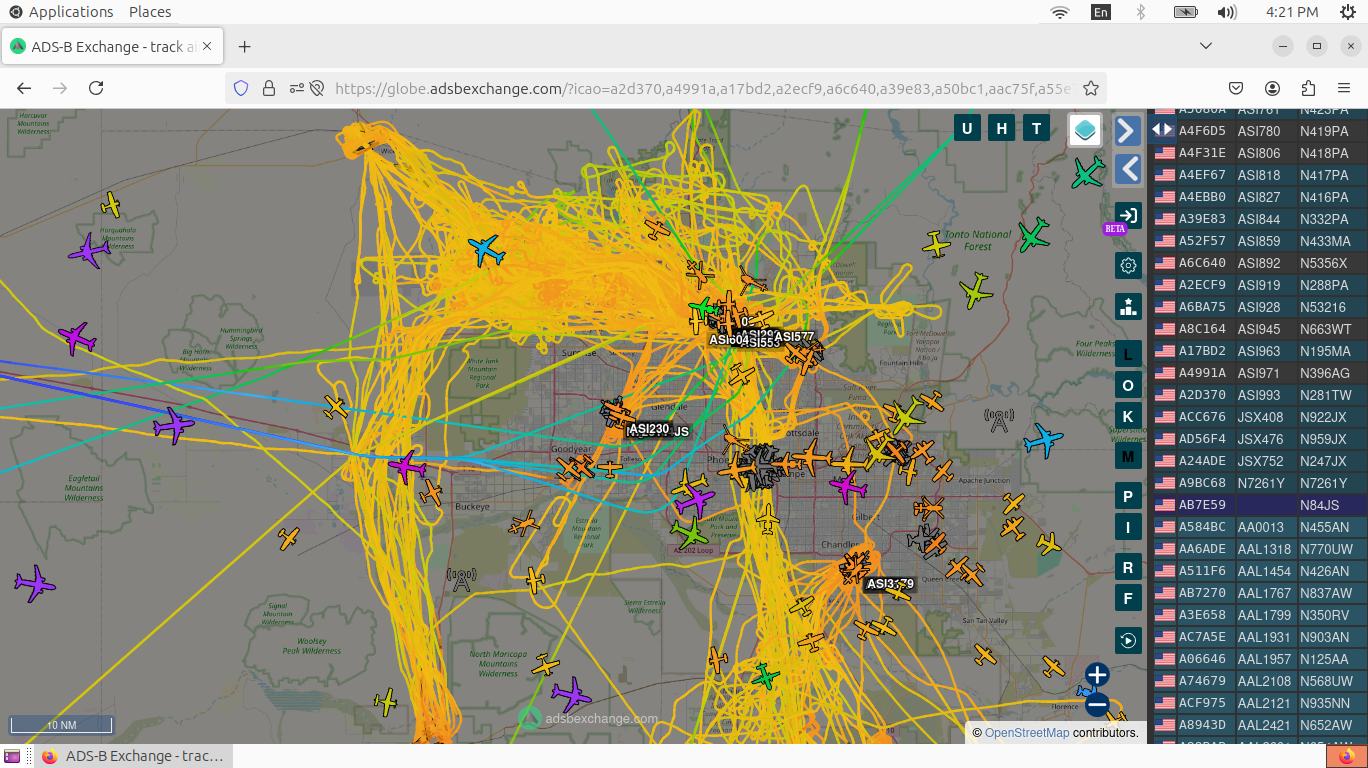1368x768 pixels.
Task: Open the Applications menu
Action: [x=62, y=12]
